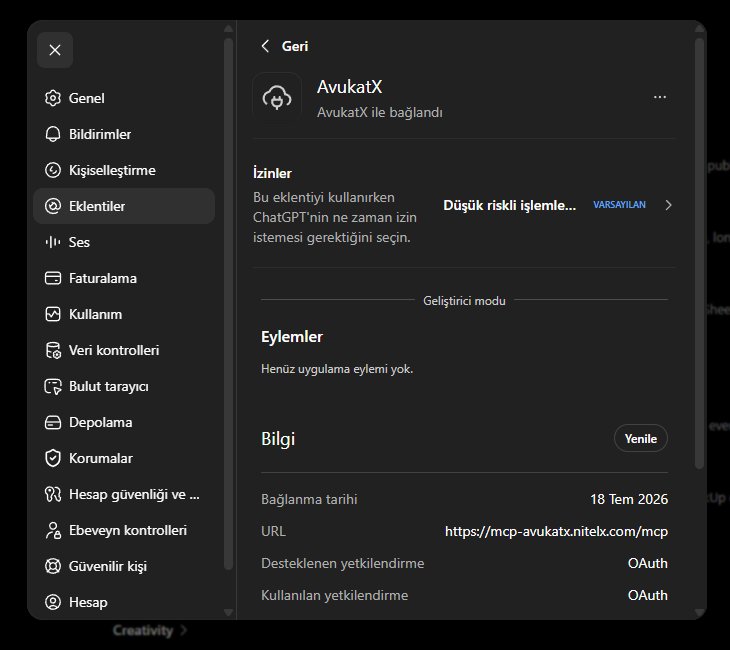Viewport: 730px width, 650px height.
Task: Expand permissions with the İzinler chevron
Action: 668,205
